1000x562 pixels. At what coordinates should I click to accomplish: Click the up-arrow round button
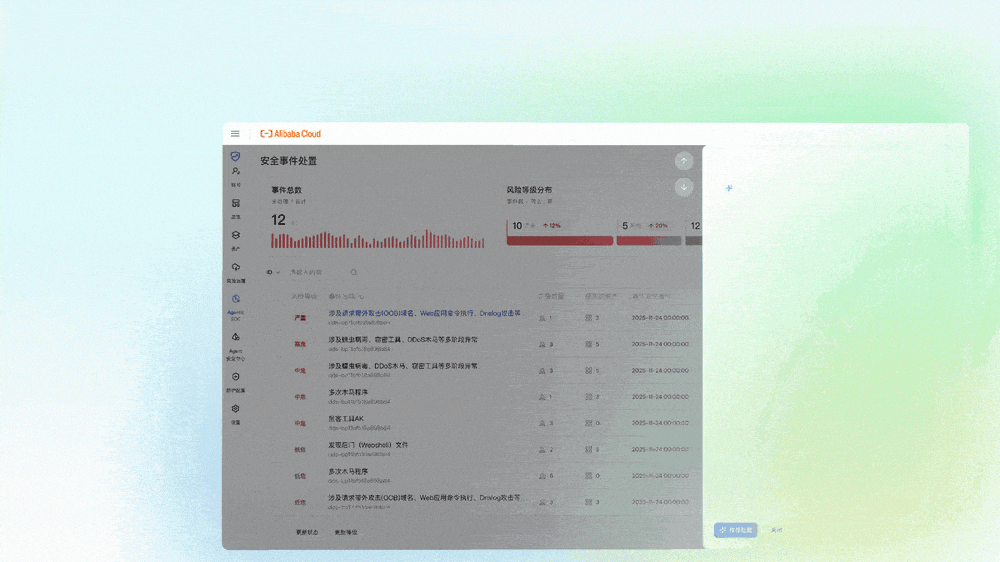(684, 161)
